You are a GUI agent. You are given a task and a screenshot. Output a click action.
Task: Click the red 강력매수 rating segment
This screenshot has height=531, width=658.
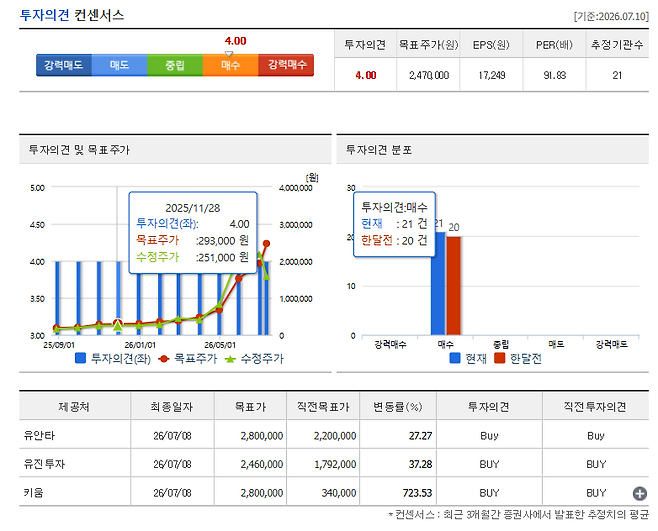(x=286, y=65)
